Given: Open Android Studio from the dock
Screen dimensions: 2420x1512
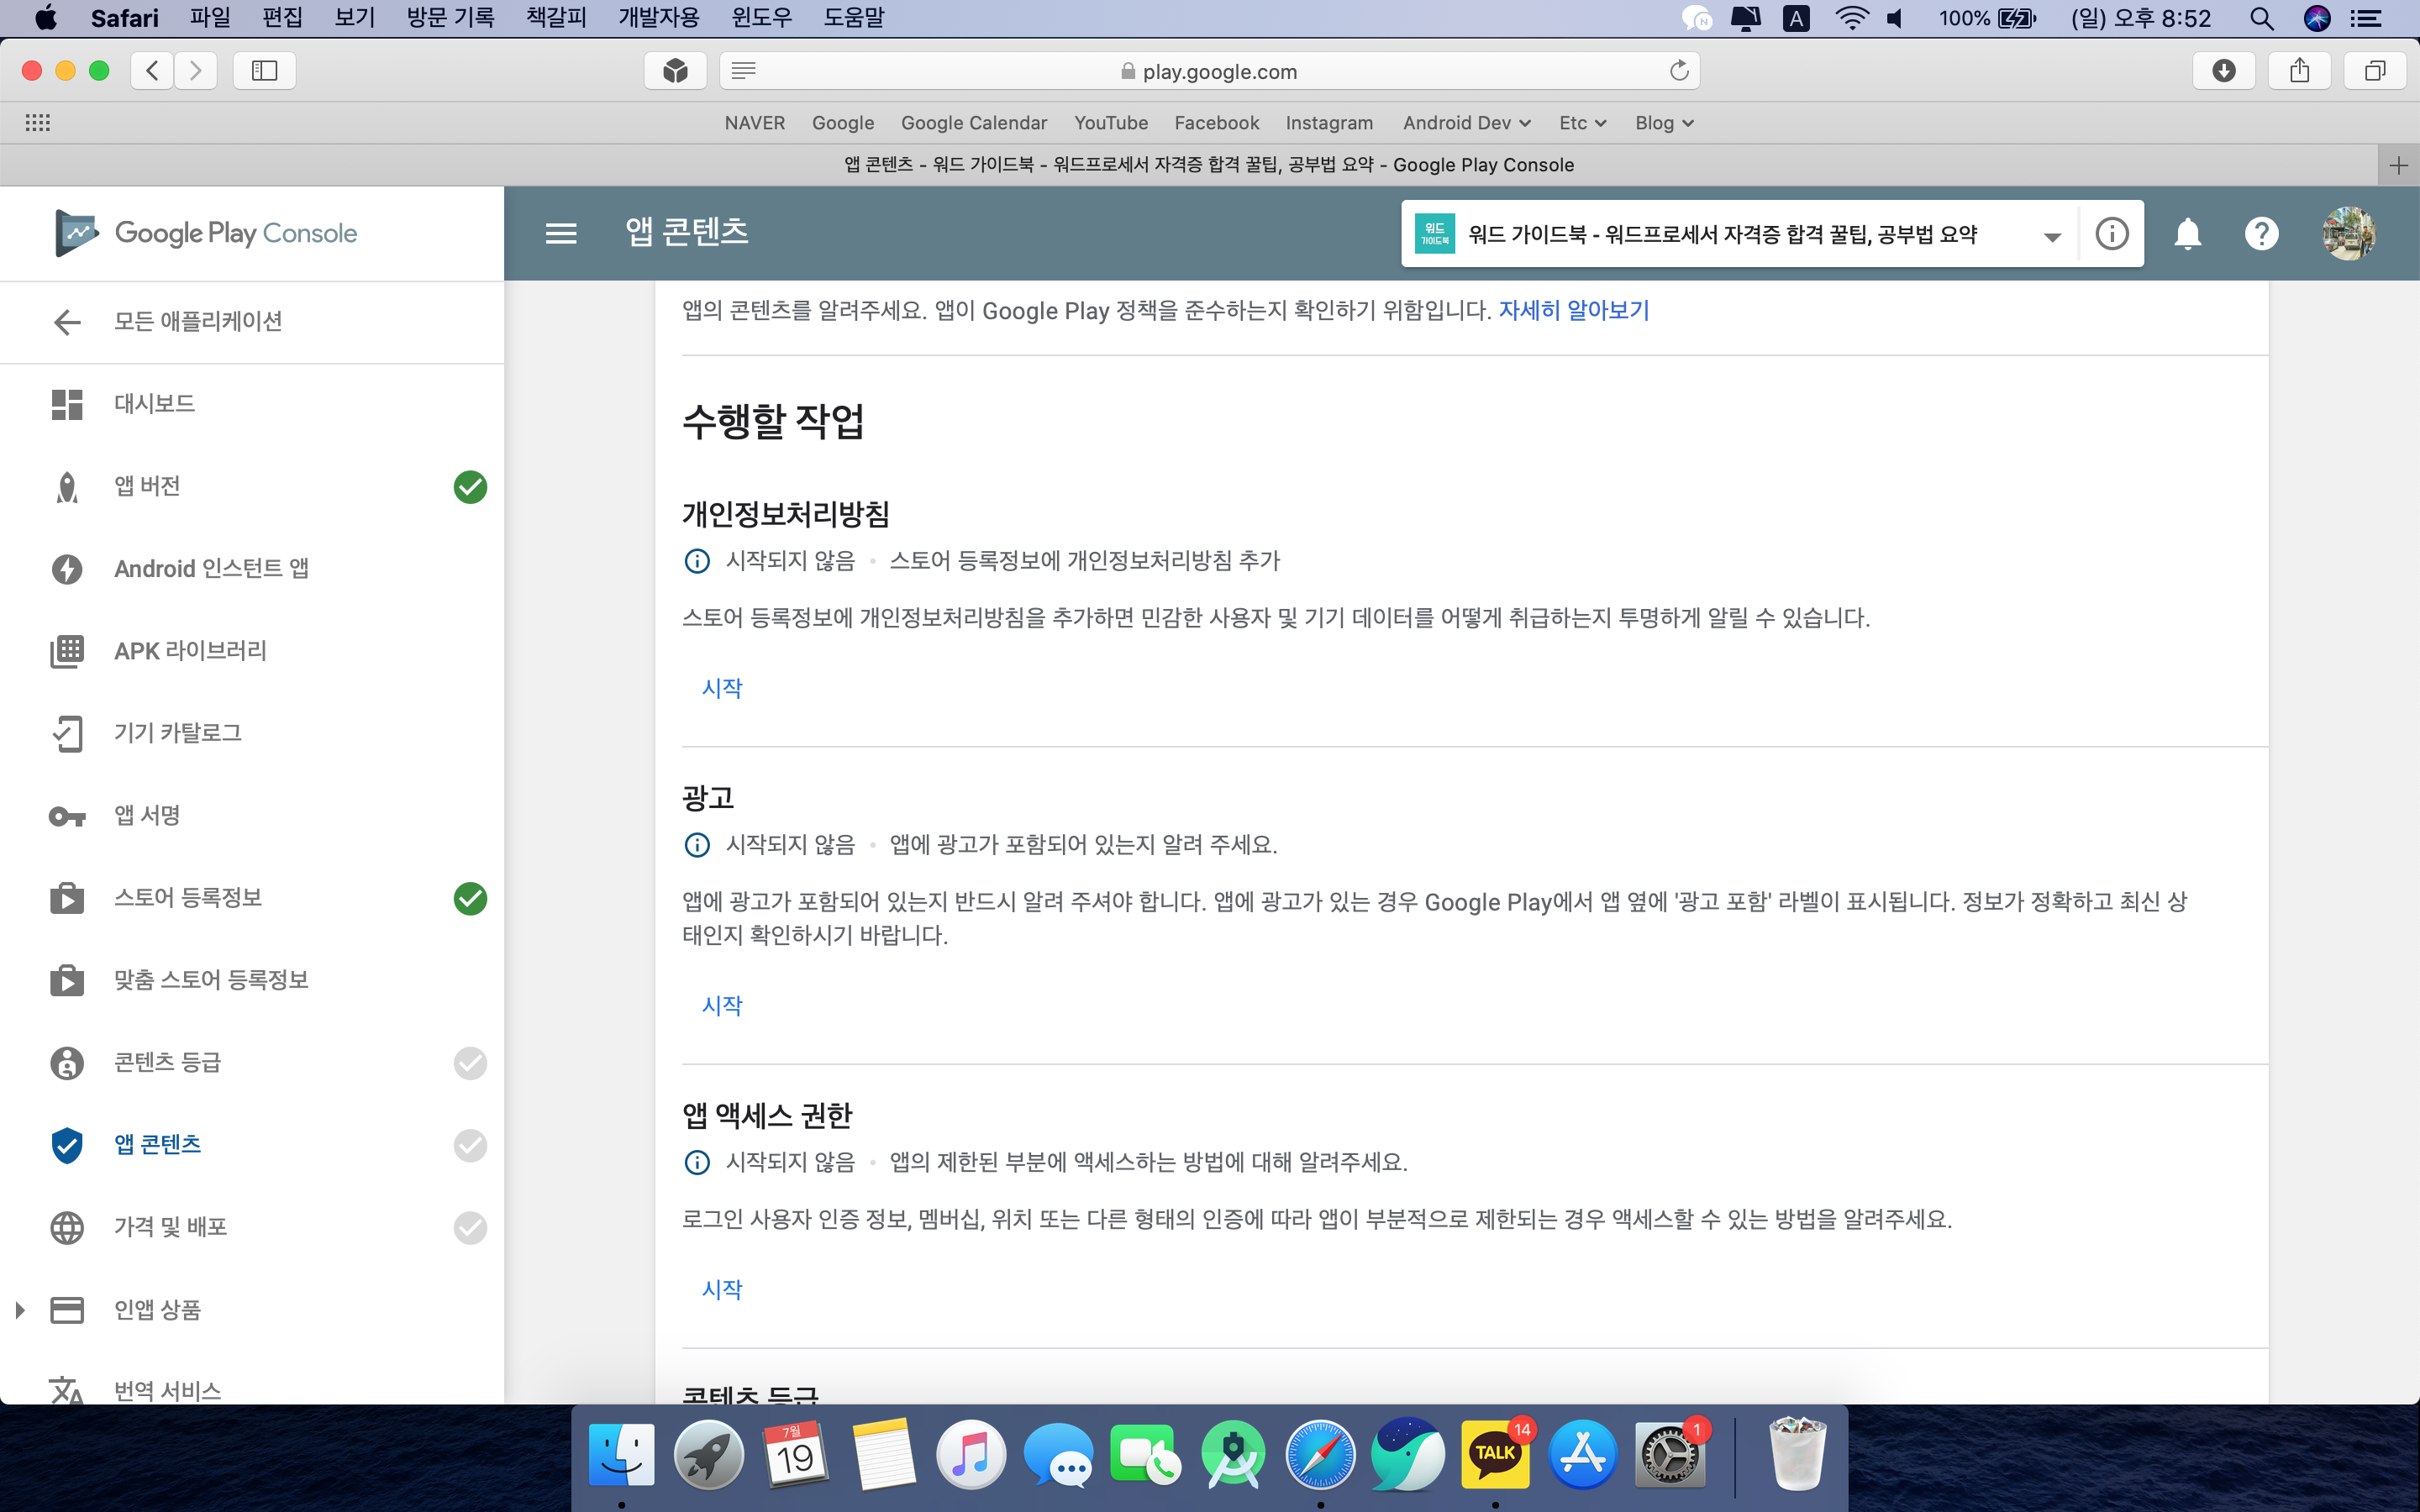Looking at the screenshot, I should pyautogui.click(x=1233, y=1456).
